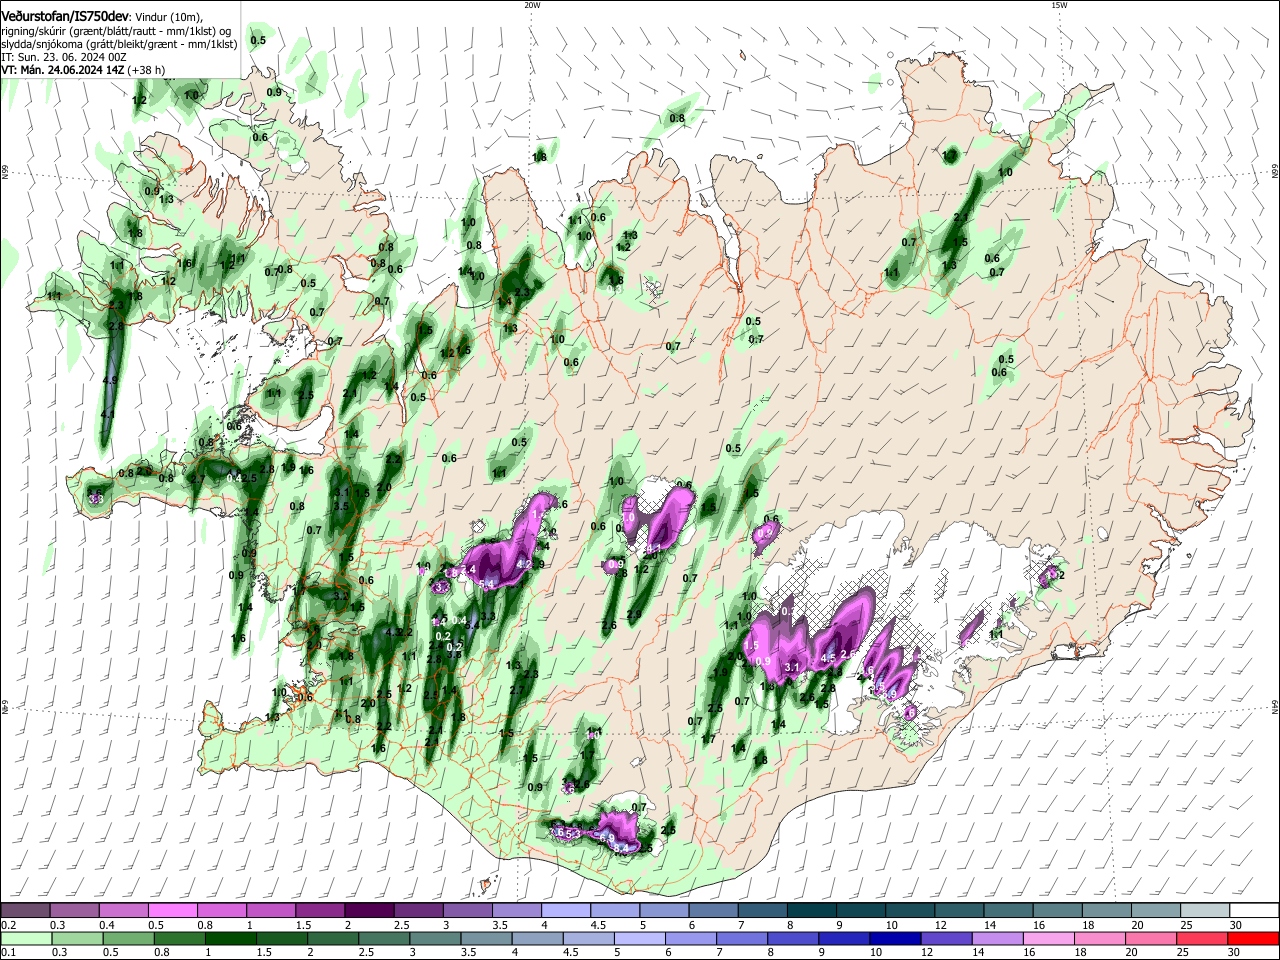Click the rain legend swatch between 25 and 30

pos(1200,938)
